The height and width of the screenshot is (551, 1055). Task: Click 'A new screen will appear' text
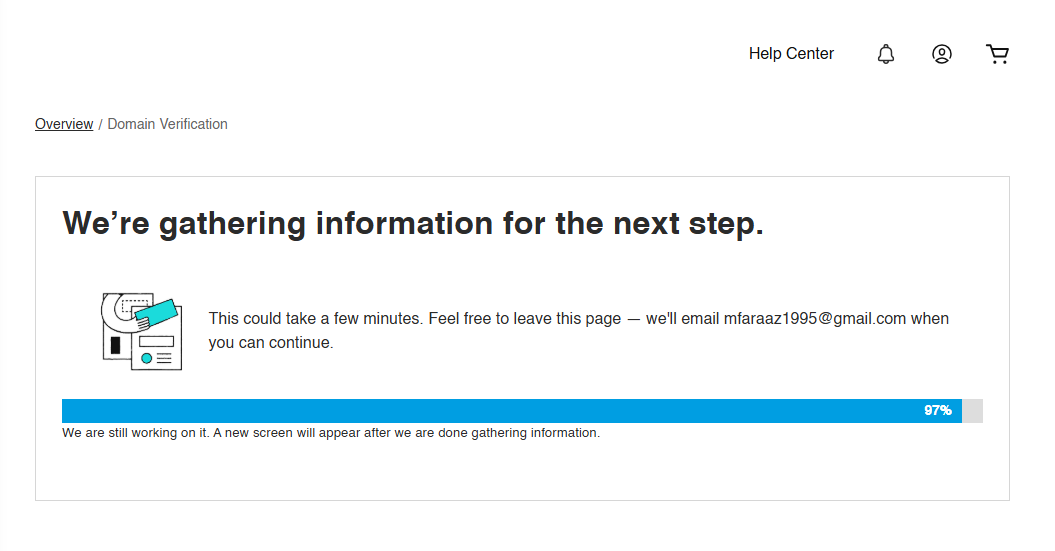(x=287, y=433)
